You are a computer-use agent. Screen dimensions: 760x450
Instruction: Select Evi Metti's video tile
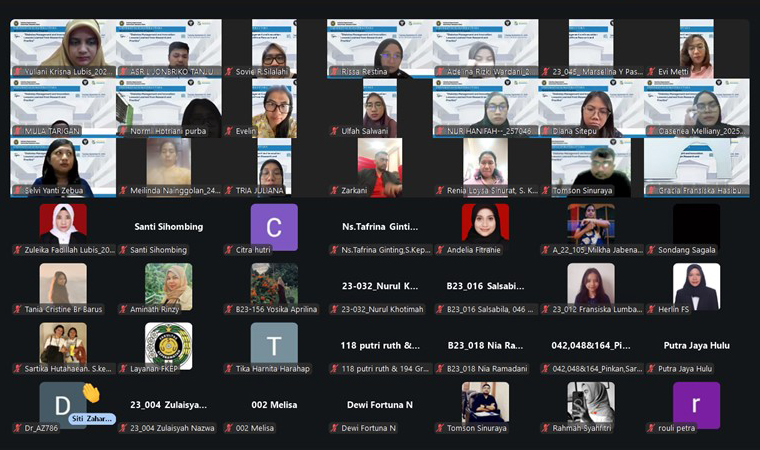[696, 48]
